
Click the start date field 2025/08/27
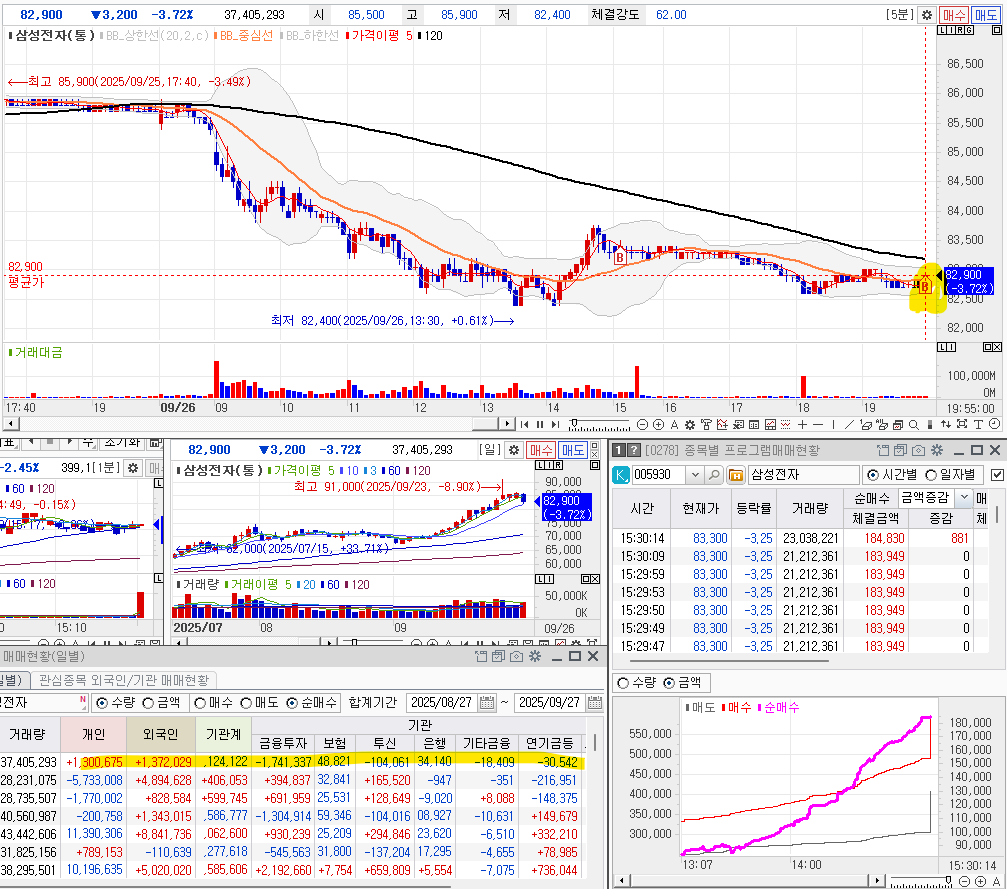click(443, 703)
